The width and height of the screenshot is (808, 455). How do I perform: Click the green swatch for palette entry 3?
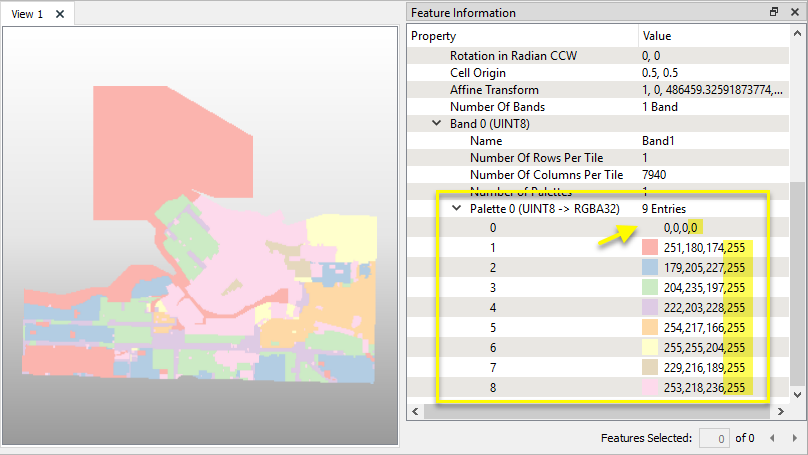coord(650,288)
